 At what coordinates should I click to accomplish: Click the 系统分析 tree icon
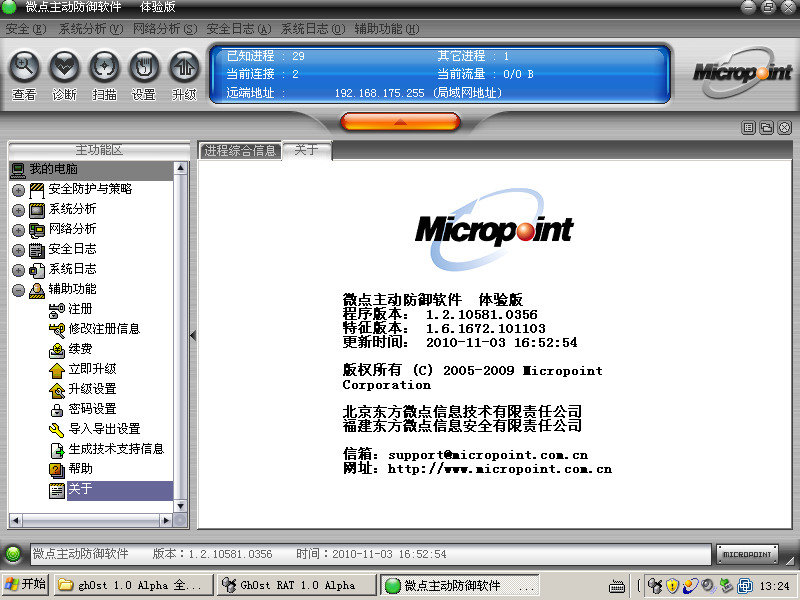37,210
